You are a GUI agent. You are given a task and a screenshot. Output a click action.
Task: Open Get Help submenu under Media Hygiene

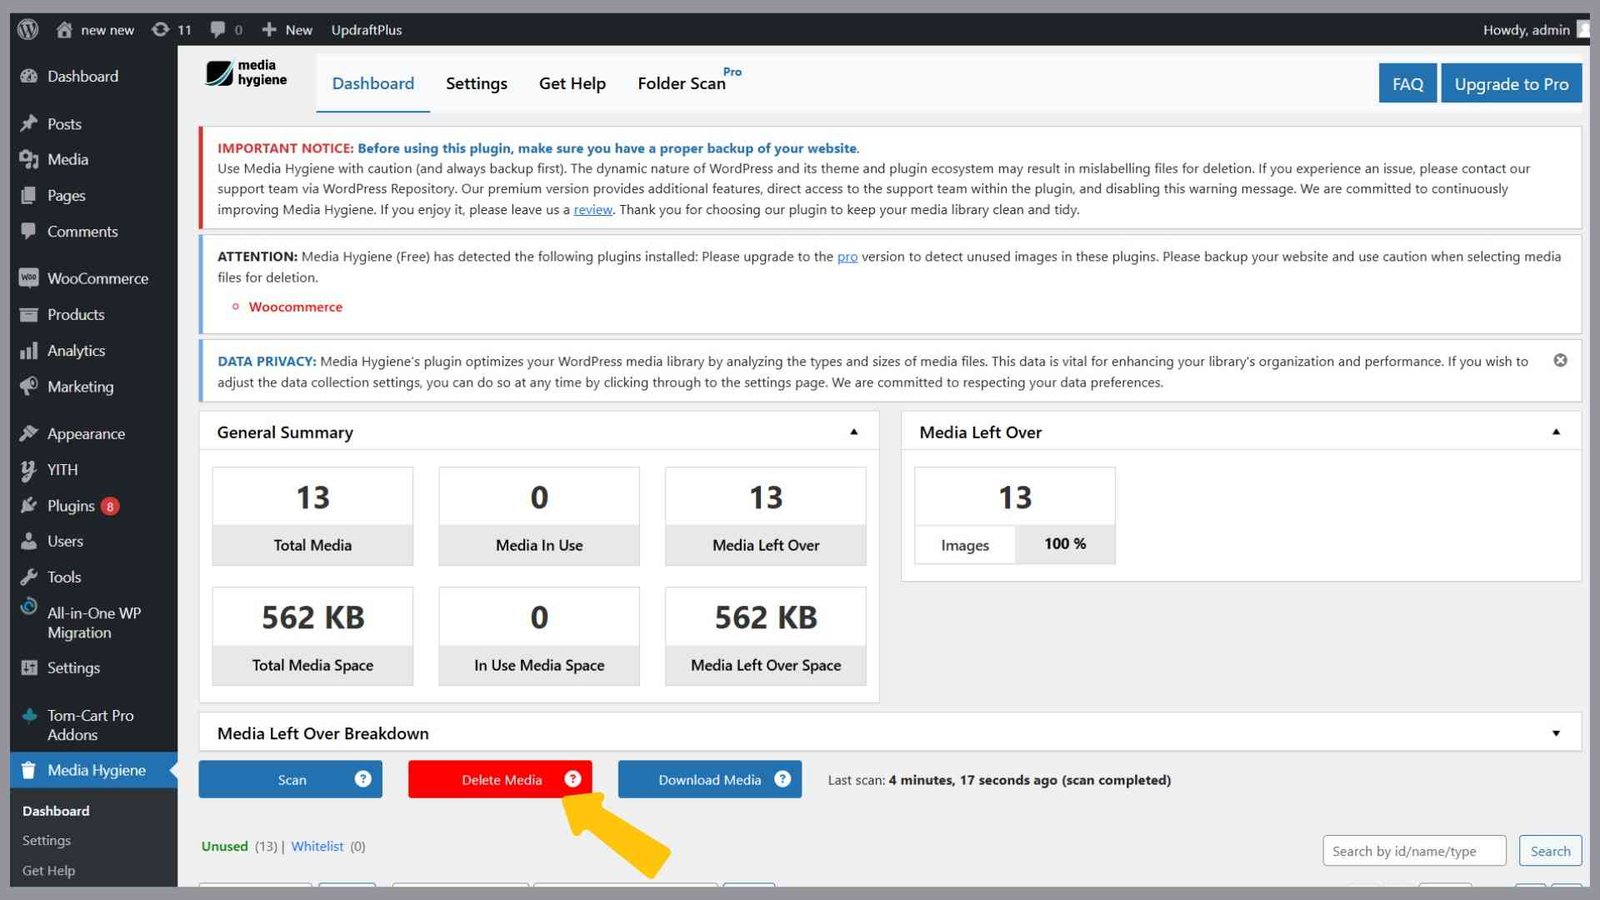click(49, 871)
